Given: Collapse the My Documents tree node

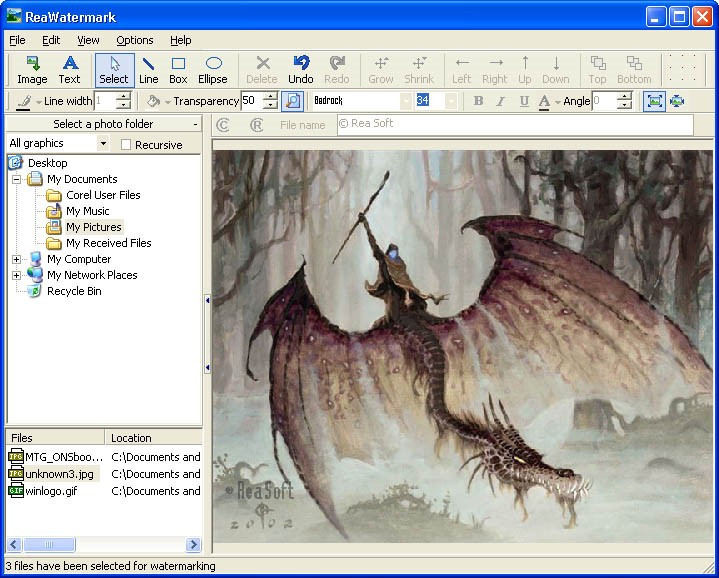Looking at the screenshot, I should (x=17, y=179).
